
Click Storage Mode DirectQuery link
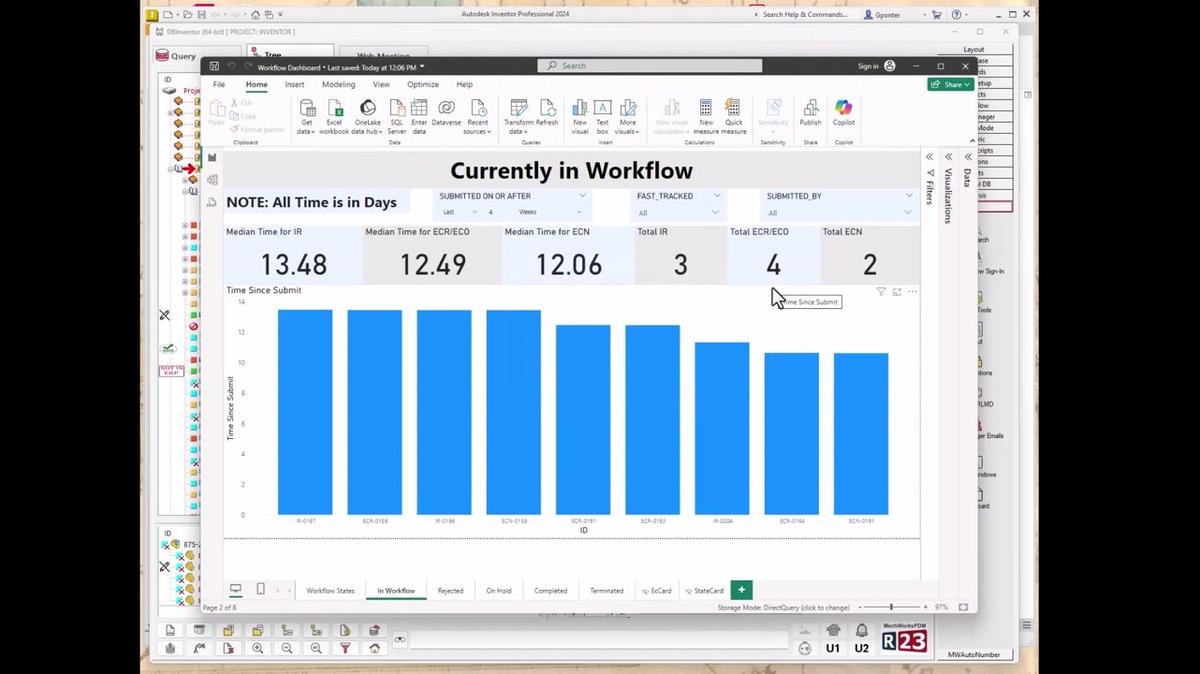tap(783, 608)
